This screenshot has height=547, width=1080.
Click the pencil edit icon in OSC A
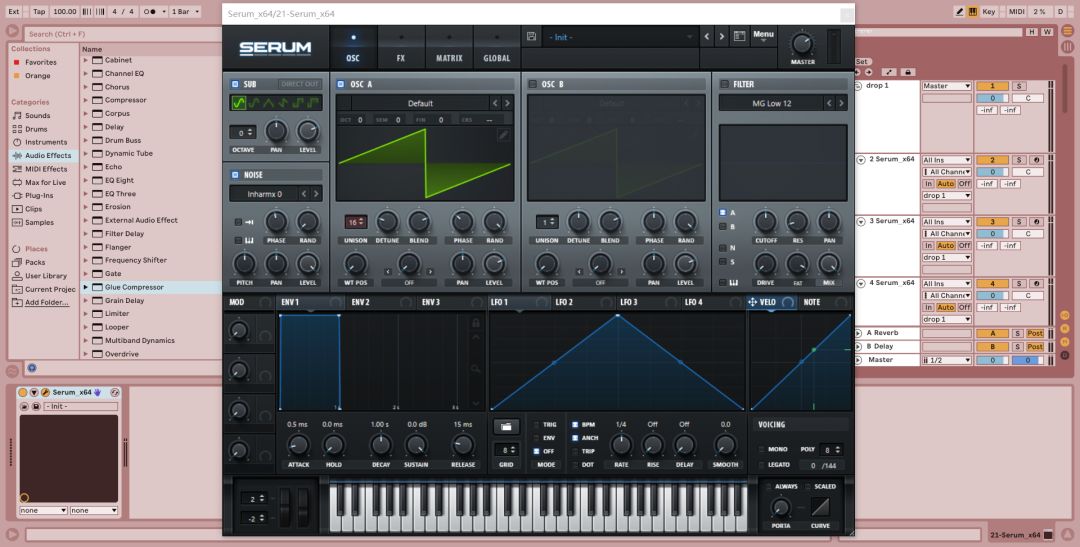(503, 134)
